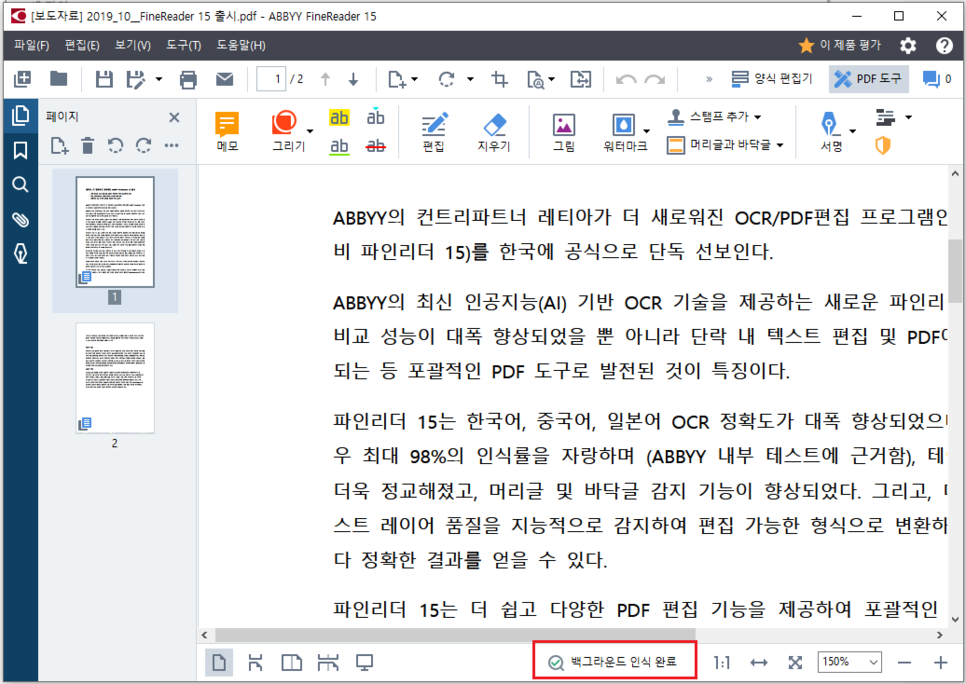The image size is (966, 684).
Task: Click the convert document icon
Action: [580, 79]
